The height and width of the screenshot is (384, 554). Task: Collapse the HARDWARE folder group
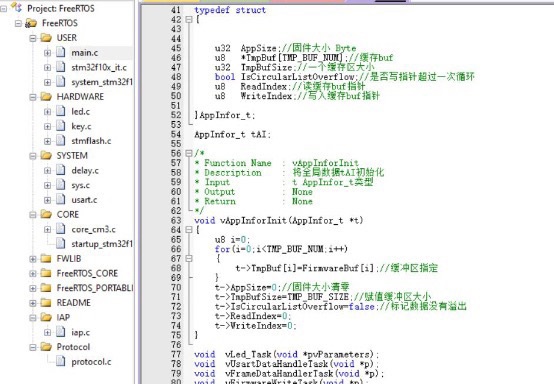click(x=33, y=97)
